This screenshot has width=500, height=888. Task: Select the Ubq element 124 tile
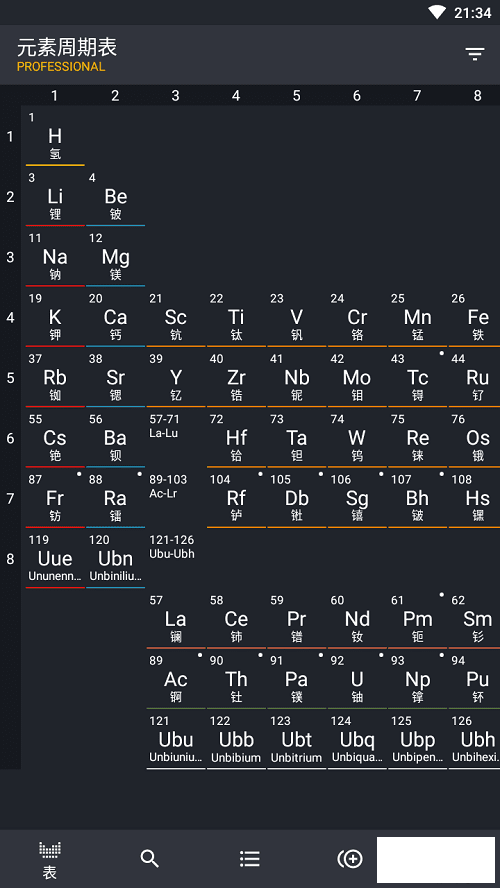[357, 740]
